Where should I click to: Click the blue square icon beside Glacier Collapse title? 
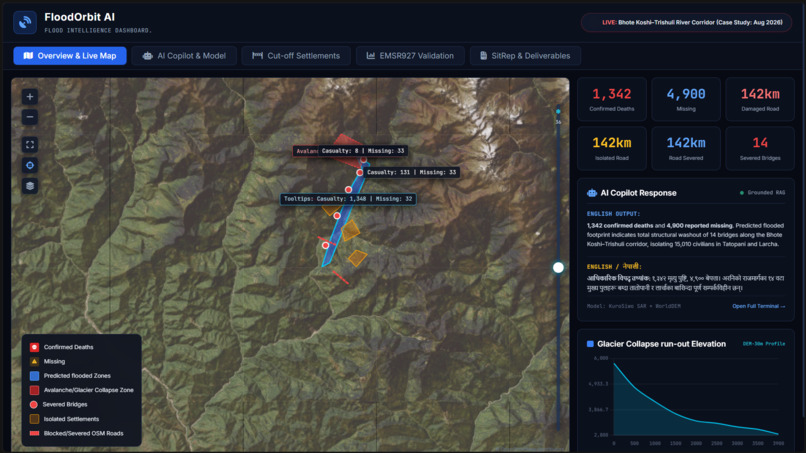coord(590,344)
